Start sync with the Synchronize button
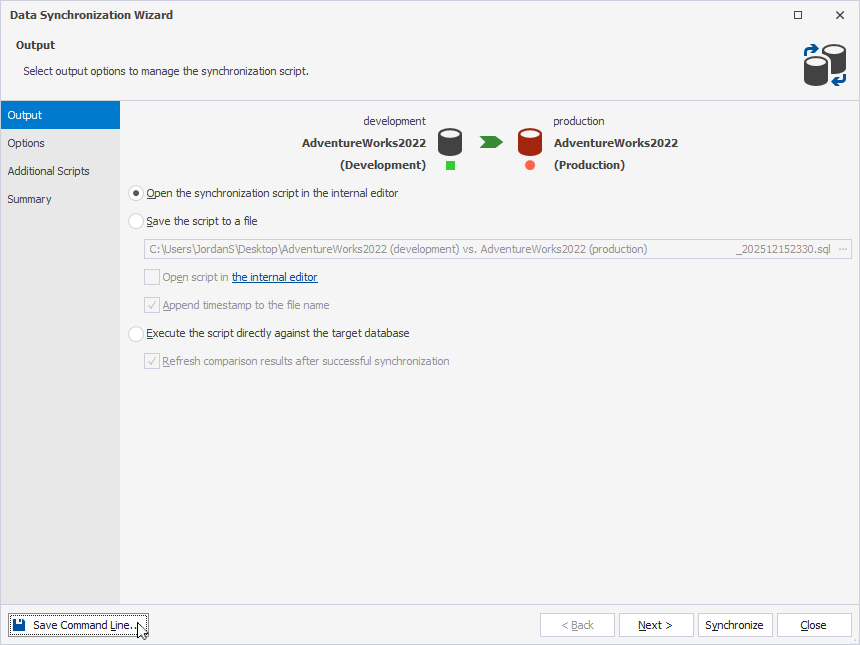 point(735,625)
